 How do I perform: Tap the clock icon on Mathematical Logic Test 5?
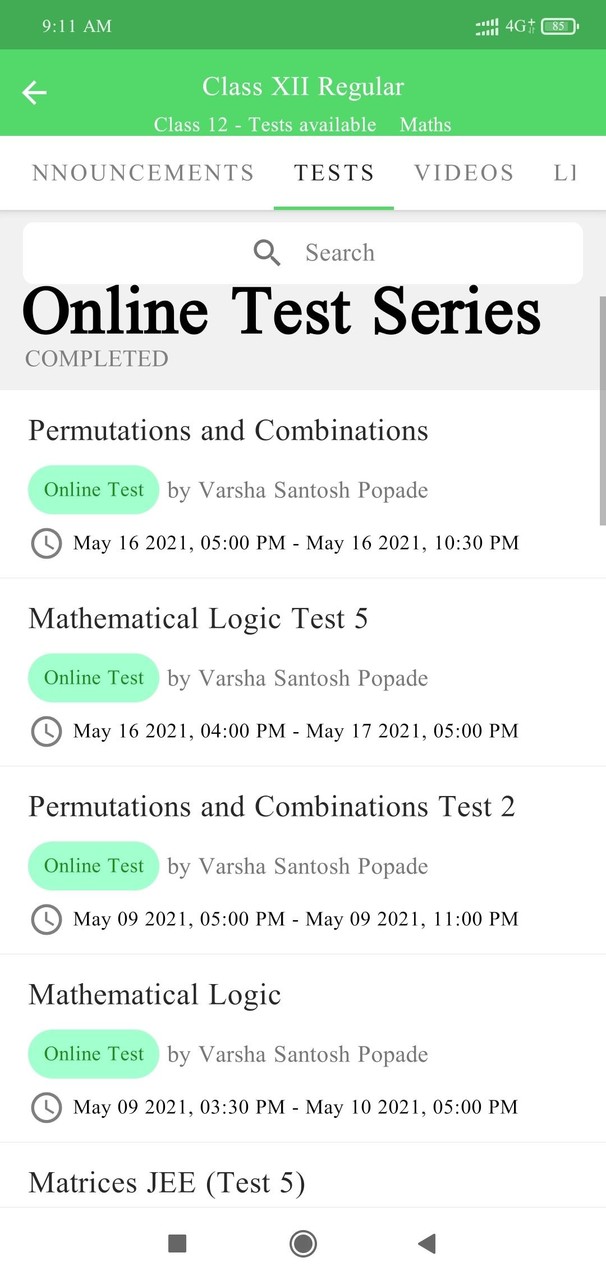tap(46, 731)
